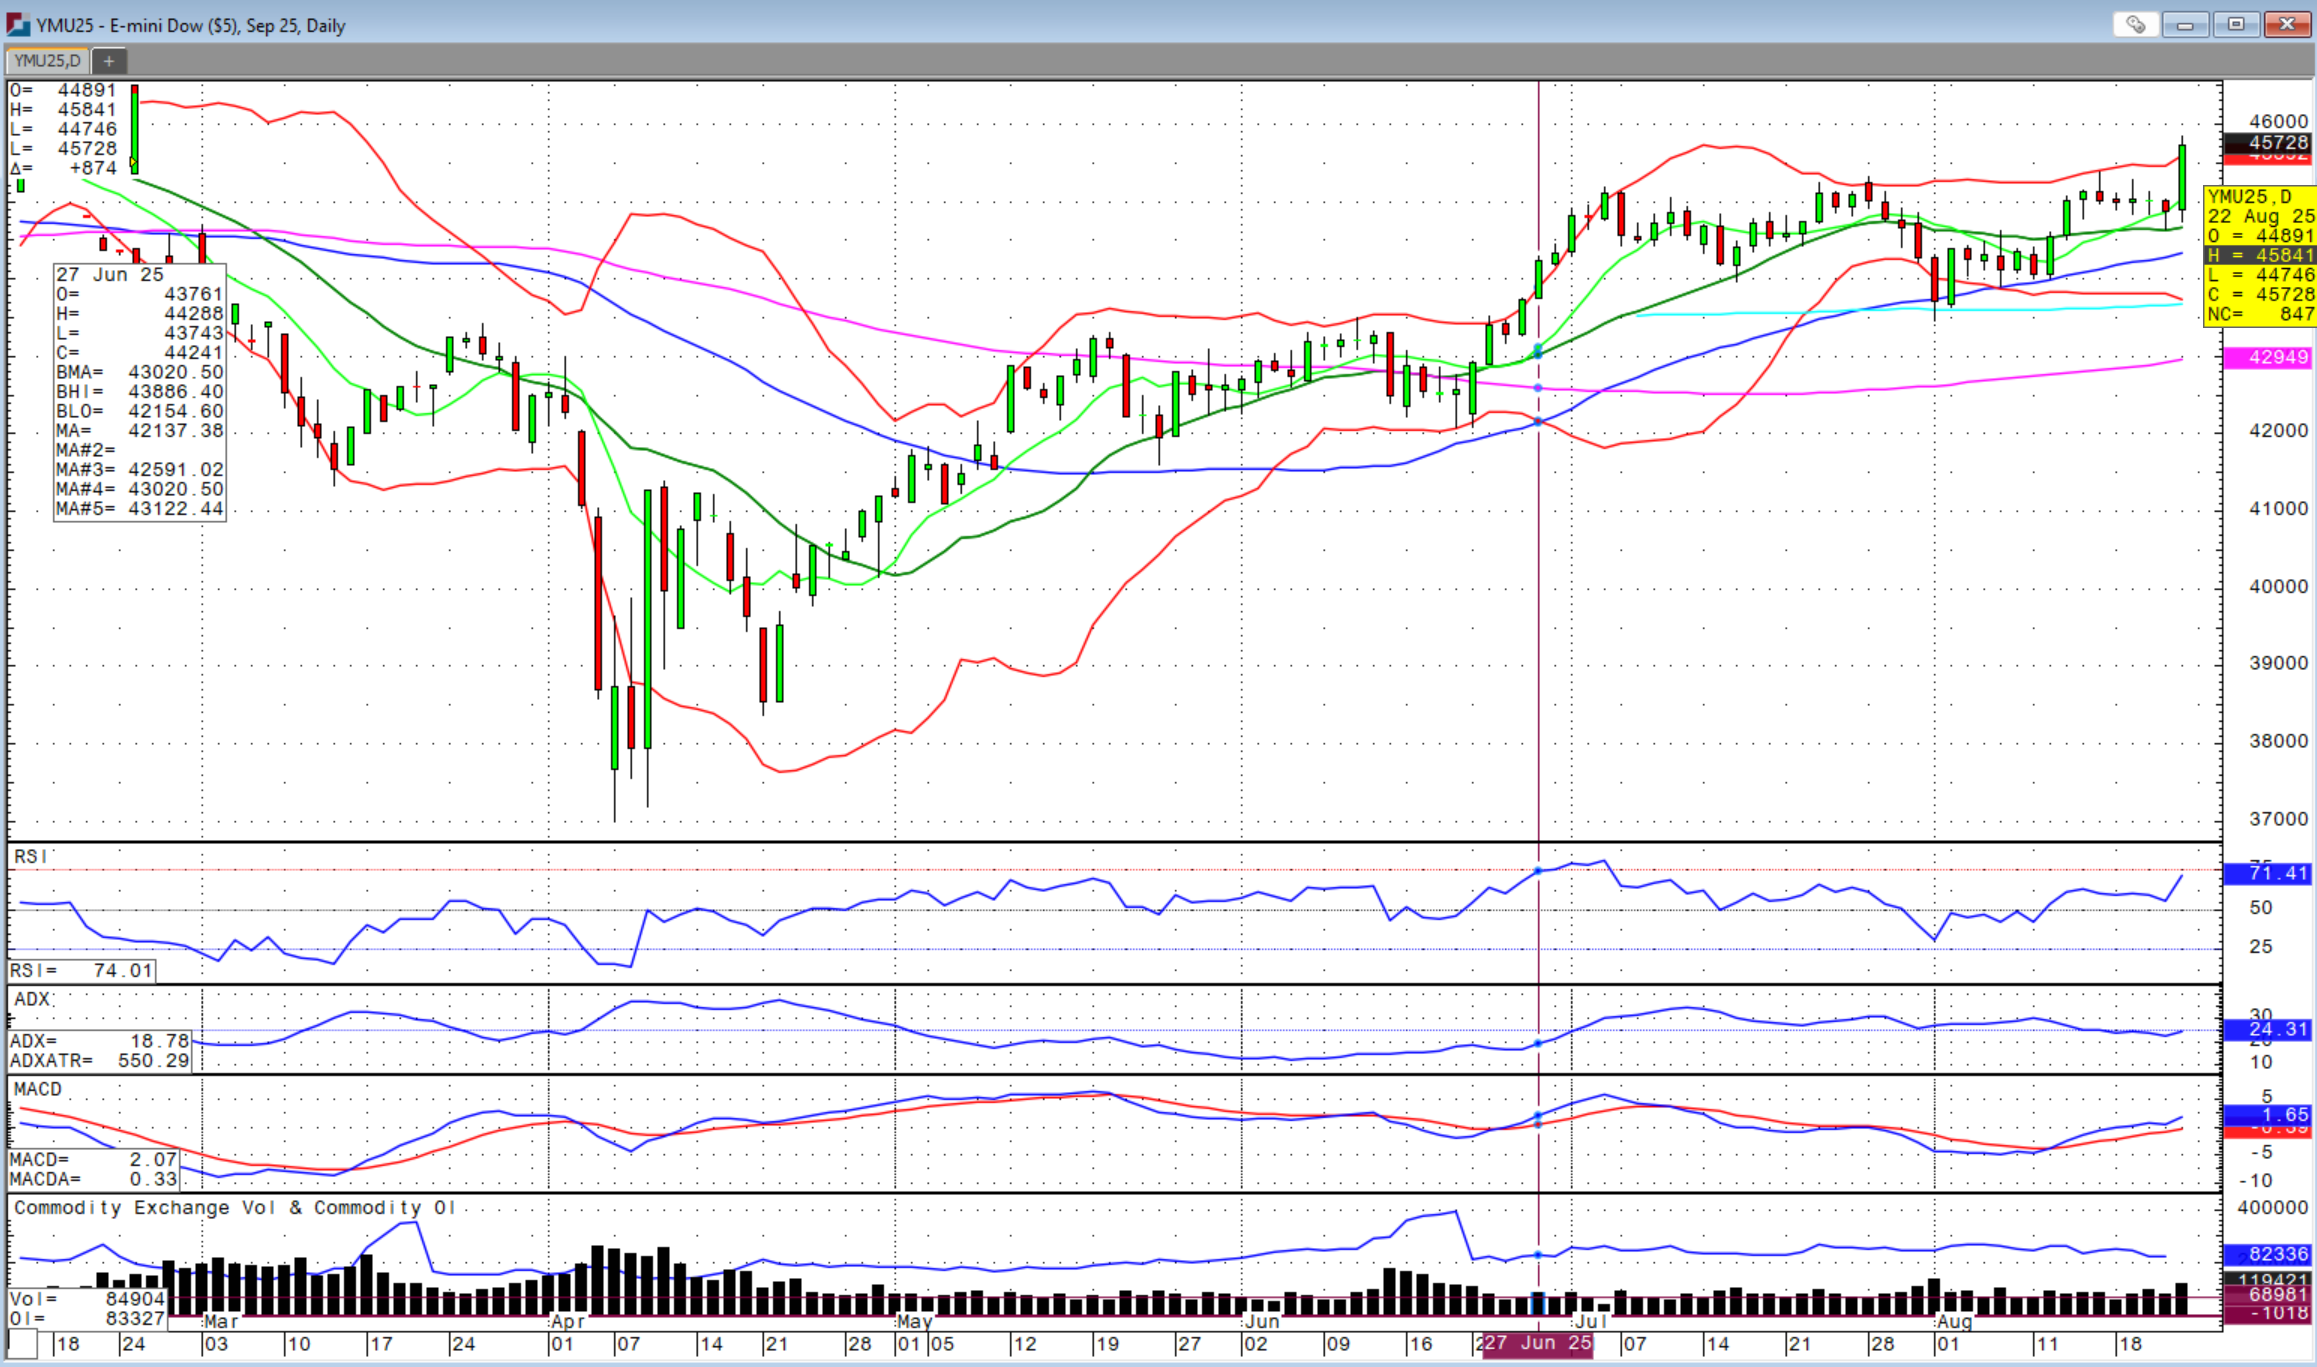2317x1367 pixels.
Task: Select the YMU25,D chart tab
Action: tap(47, 61)
